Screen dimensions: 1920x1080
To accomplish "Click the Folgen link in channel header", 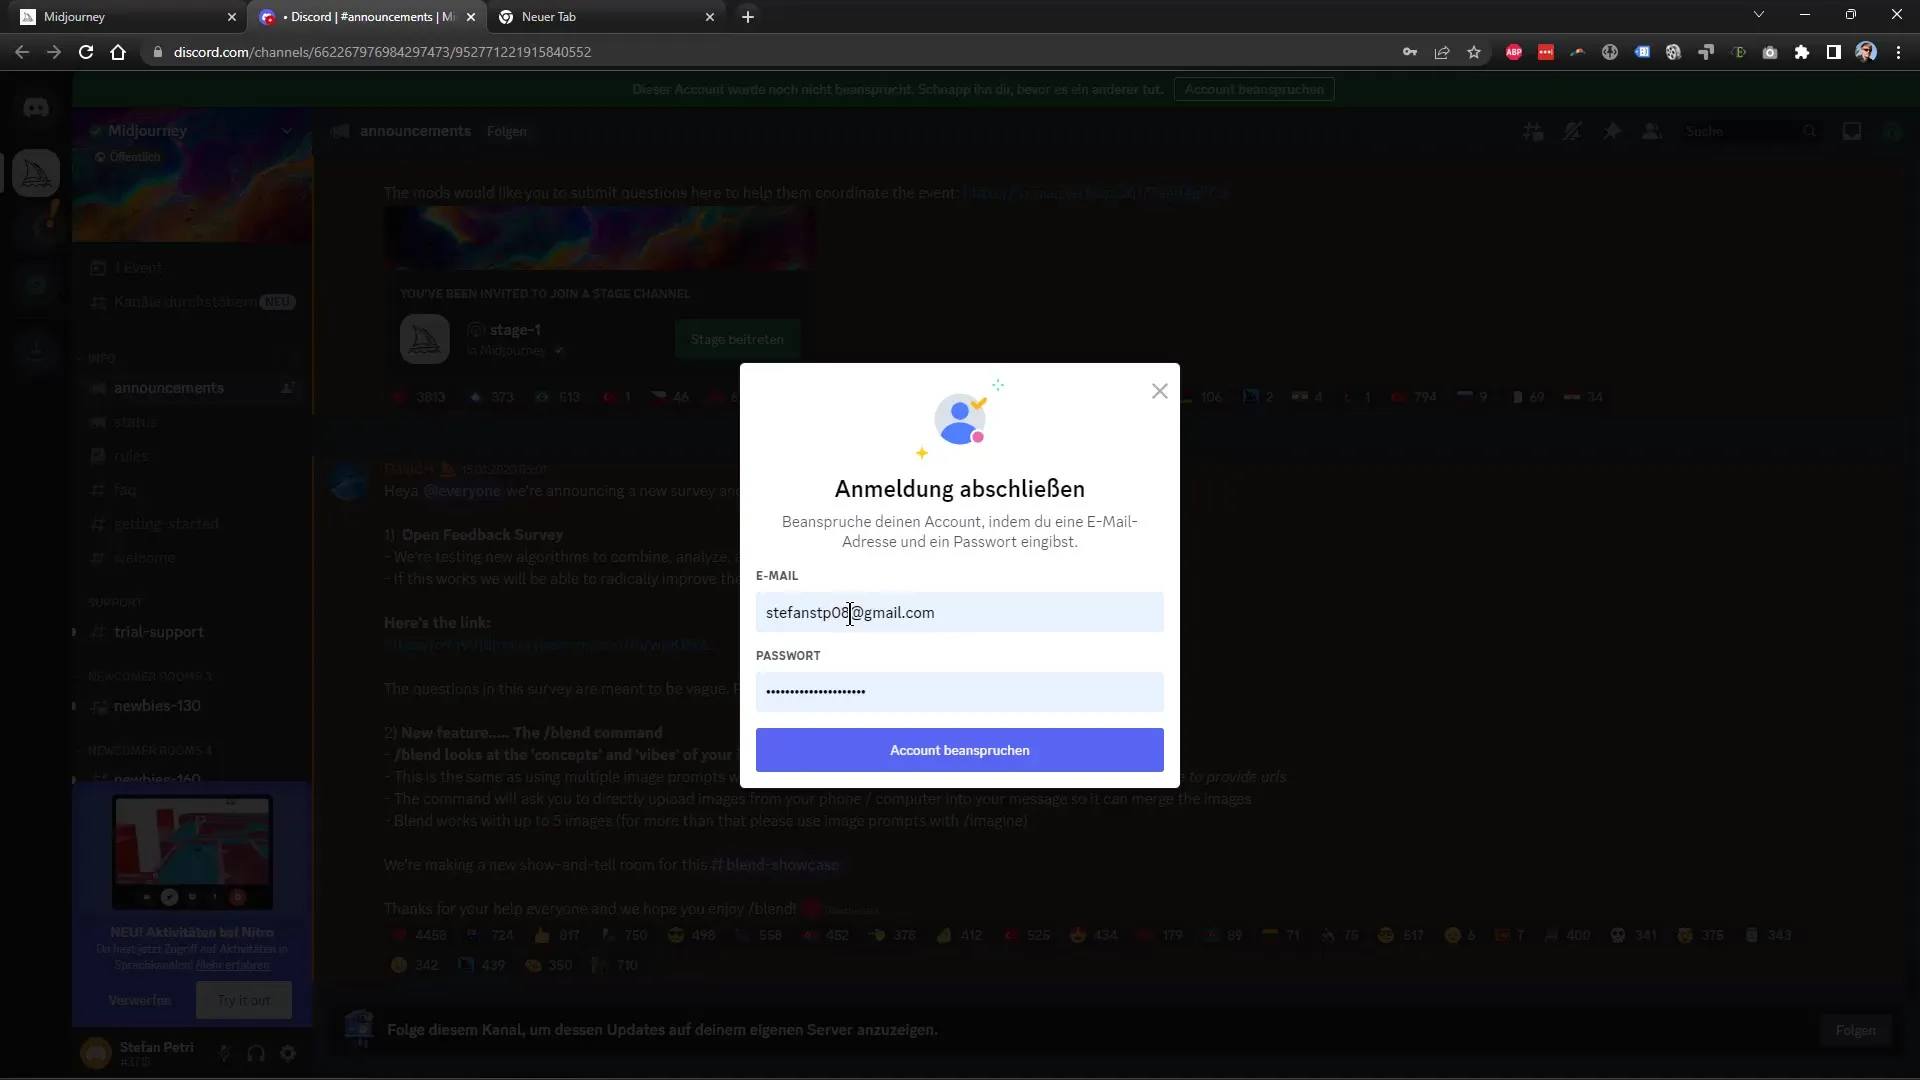I will 507,131.
